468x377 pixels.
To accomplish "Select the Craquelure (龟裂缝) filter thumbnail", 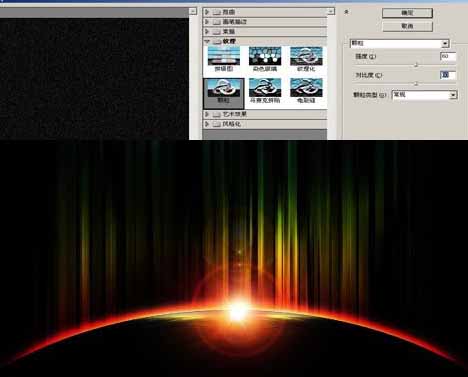I will (306, 91).
